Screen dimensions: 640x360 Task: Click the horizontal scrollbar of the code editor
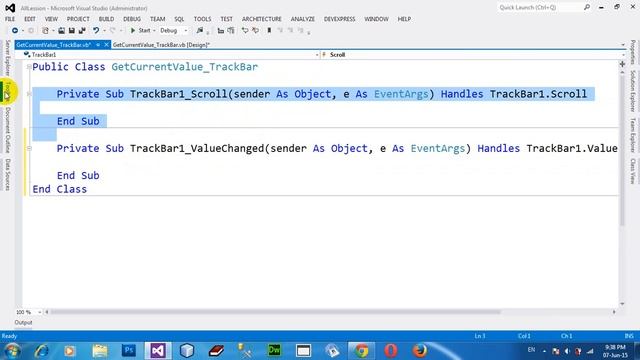[x=276, y=312]
